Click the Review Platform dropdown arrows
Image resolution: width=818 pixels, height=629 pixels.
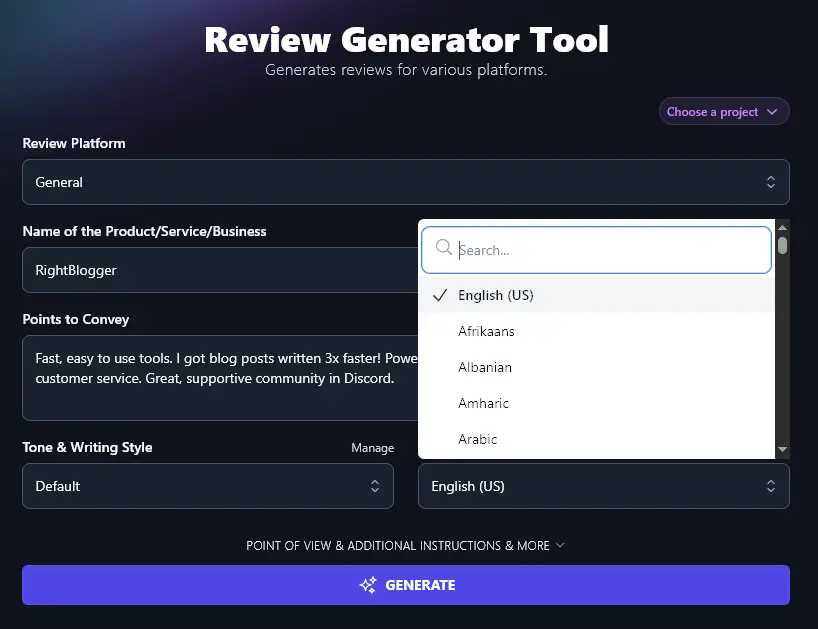(x=770, y=182)
